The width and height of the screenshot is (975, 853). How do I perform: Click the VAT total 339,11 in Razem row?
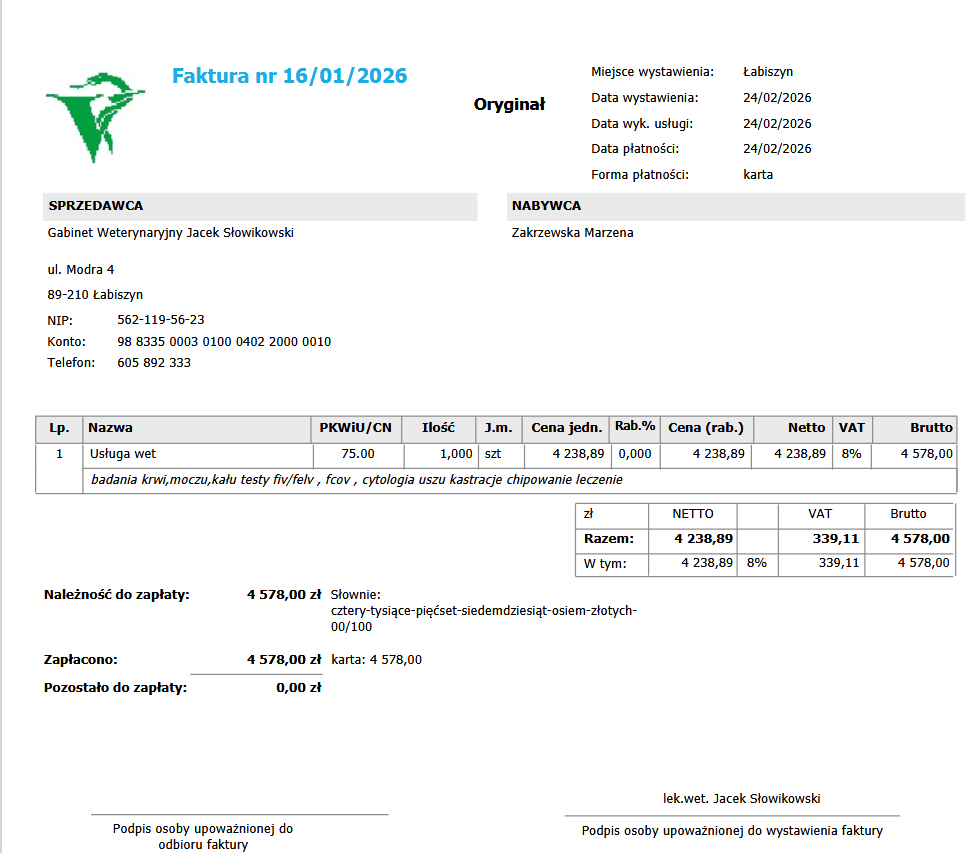836,538
